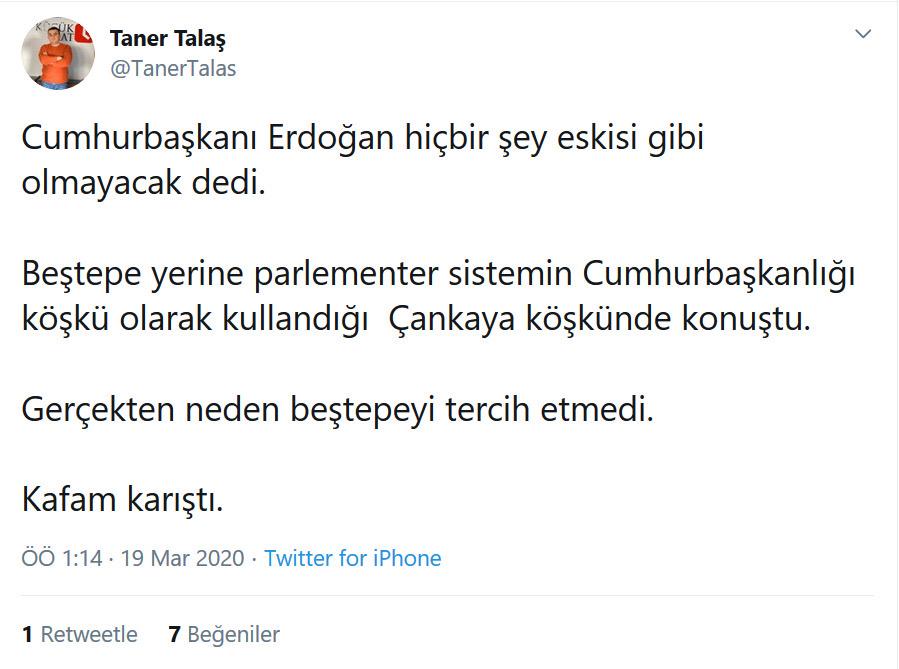Click the text "Kafam karıştı."
Viewport: 899px width, 669px height.
[x=122, y=497]
